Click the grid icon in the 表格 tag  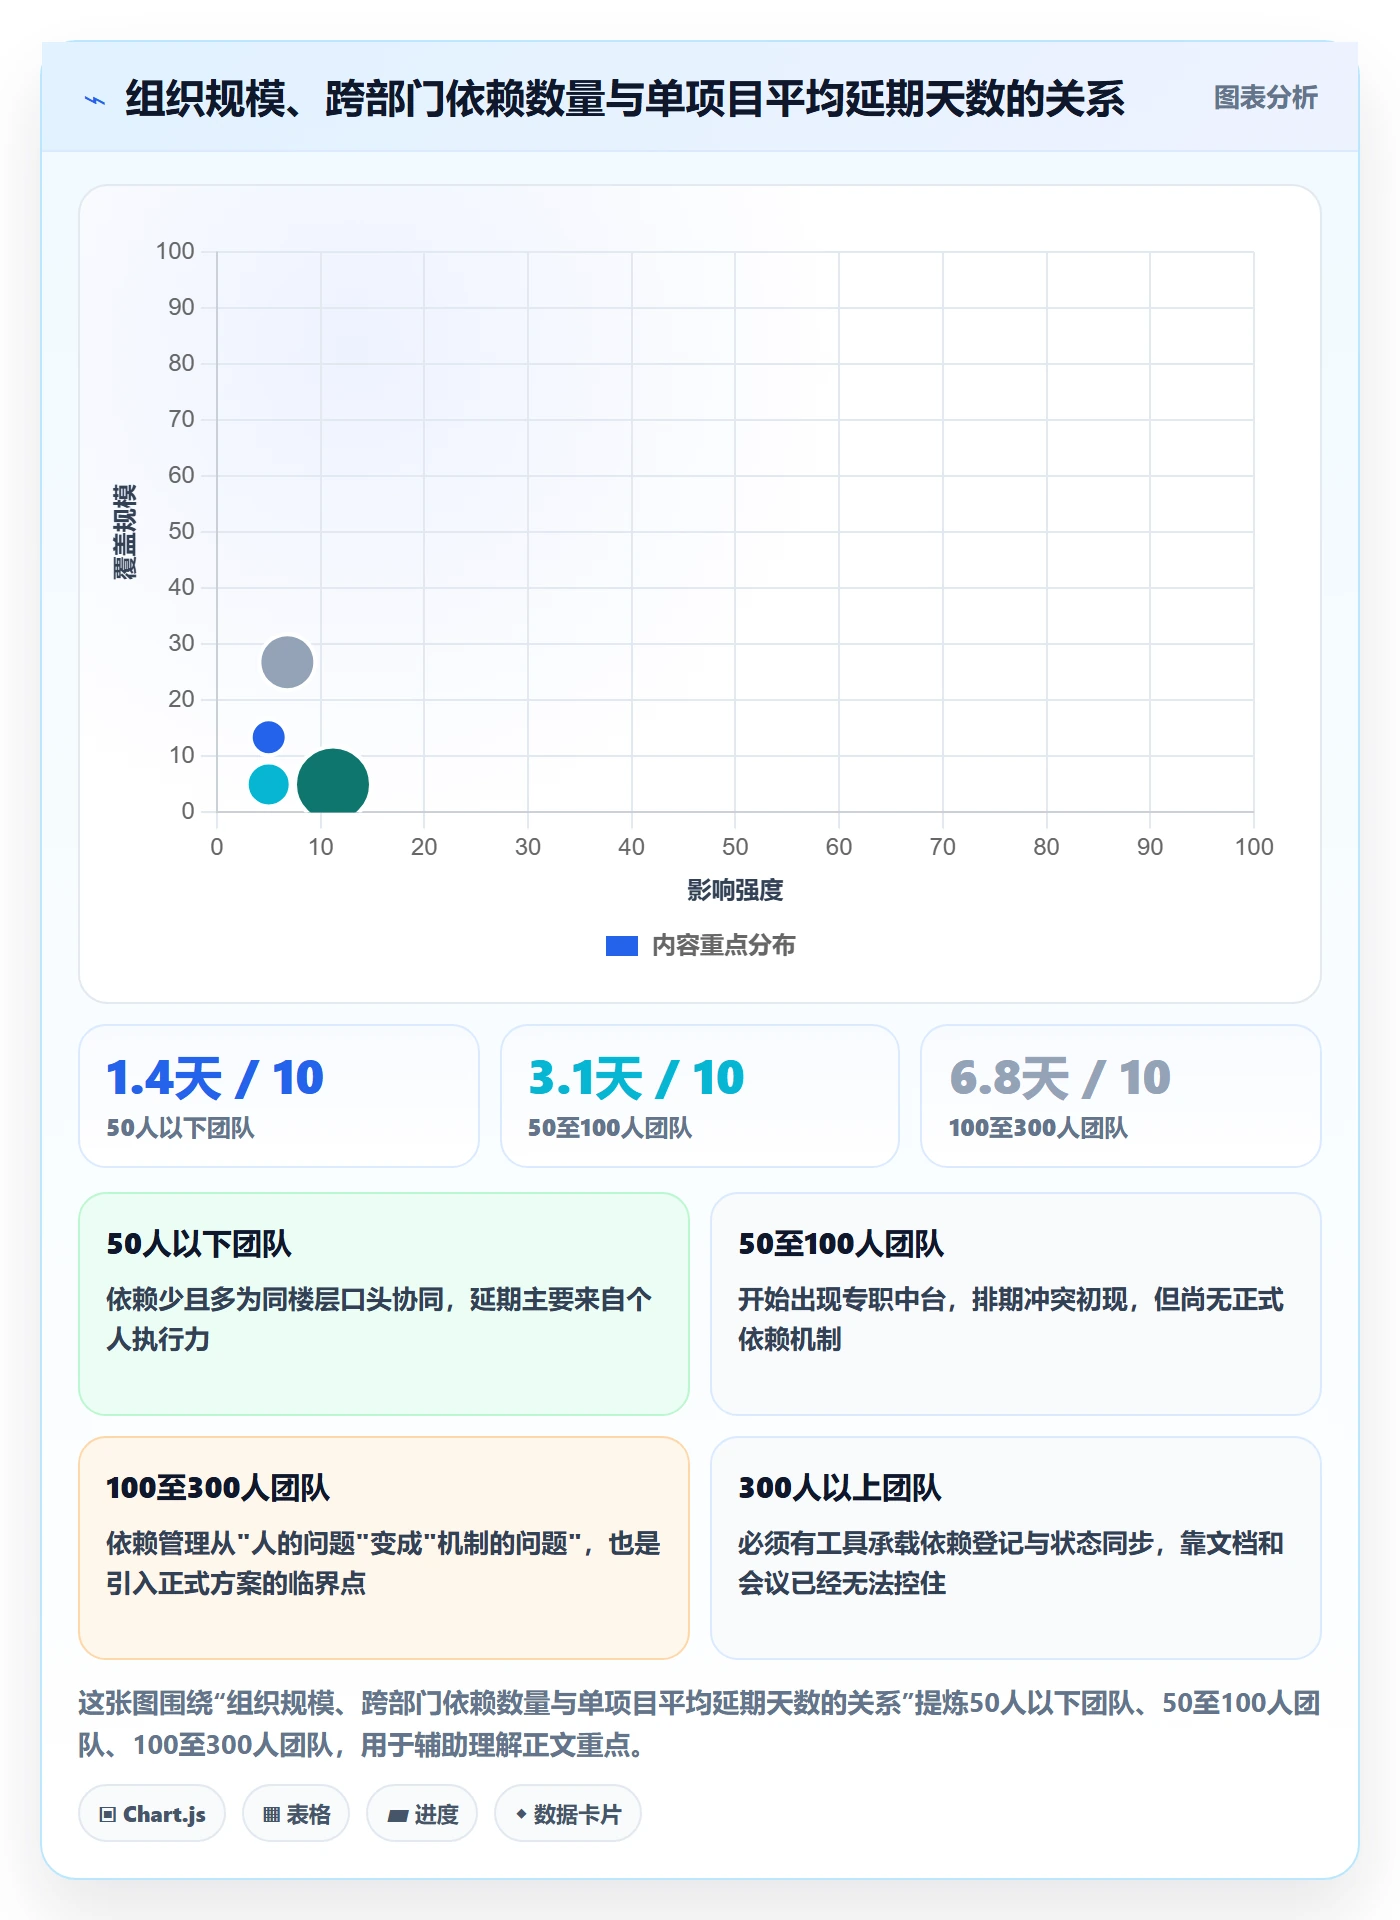point(271,1815)
